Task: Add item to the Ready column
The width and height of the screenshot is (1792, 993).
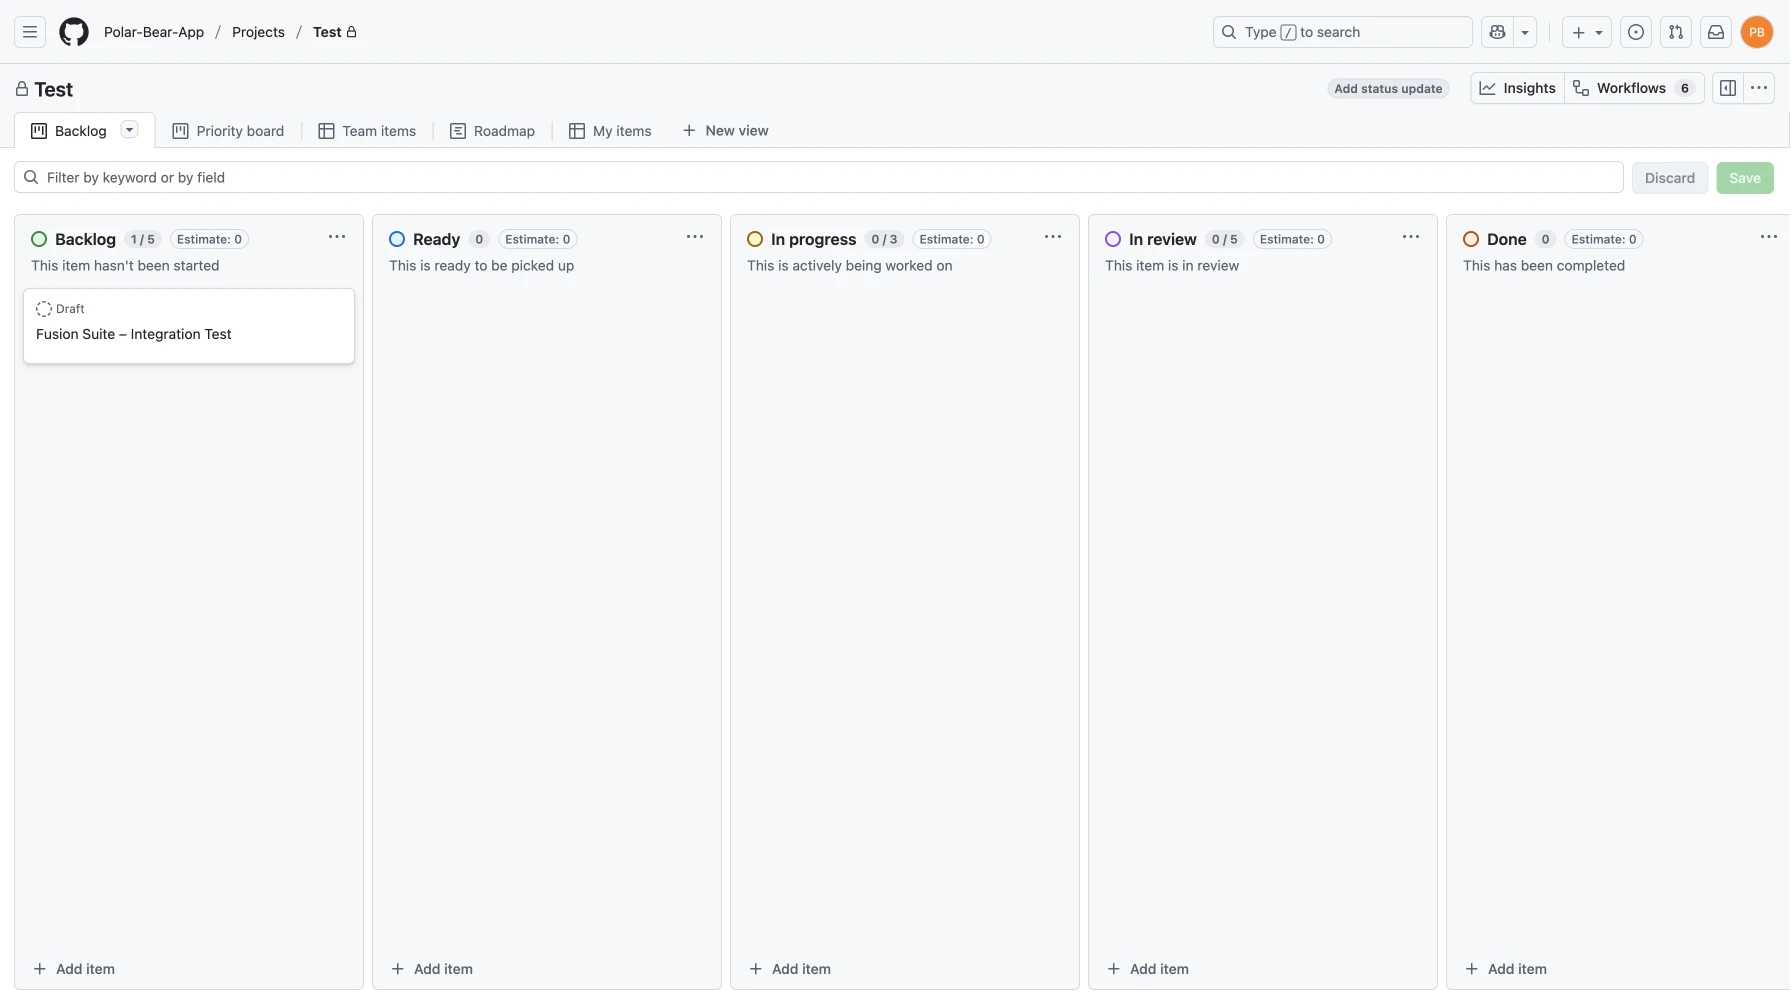Action: 432,969
